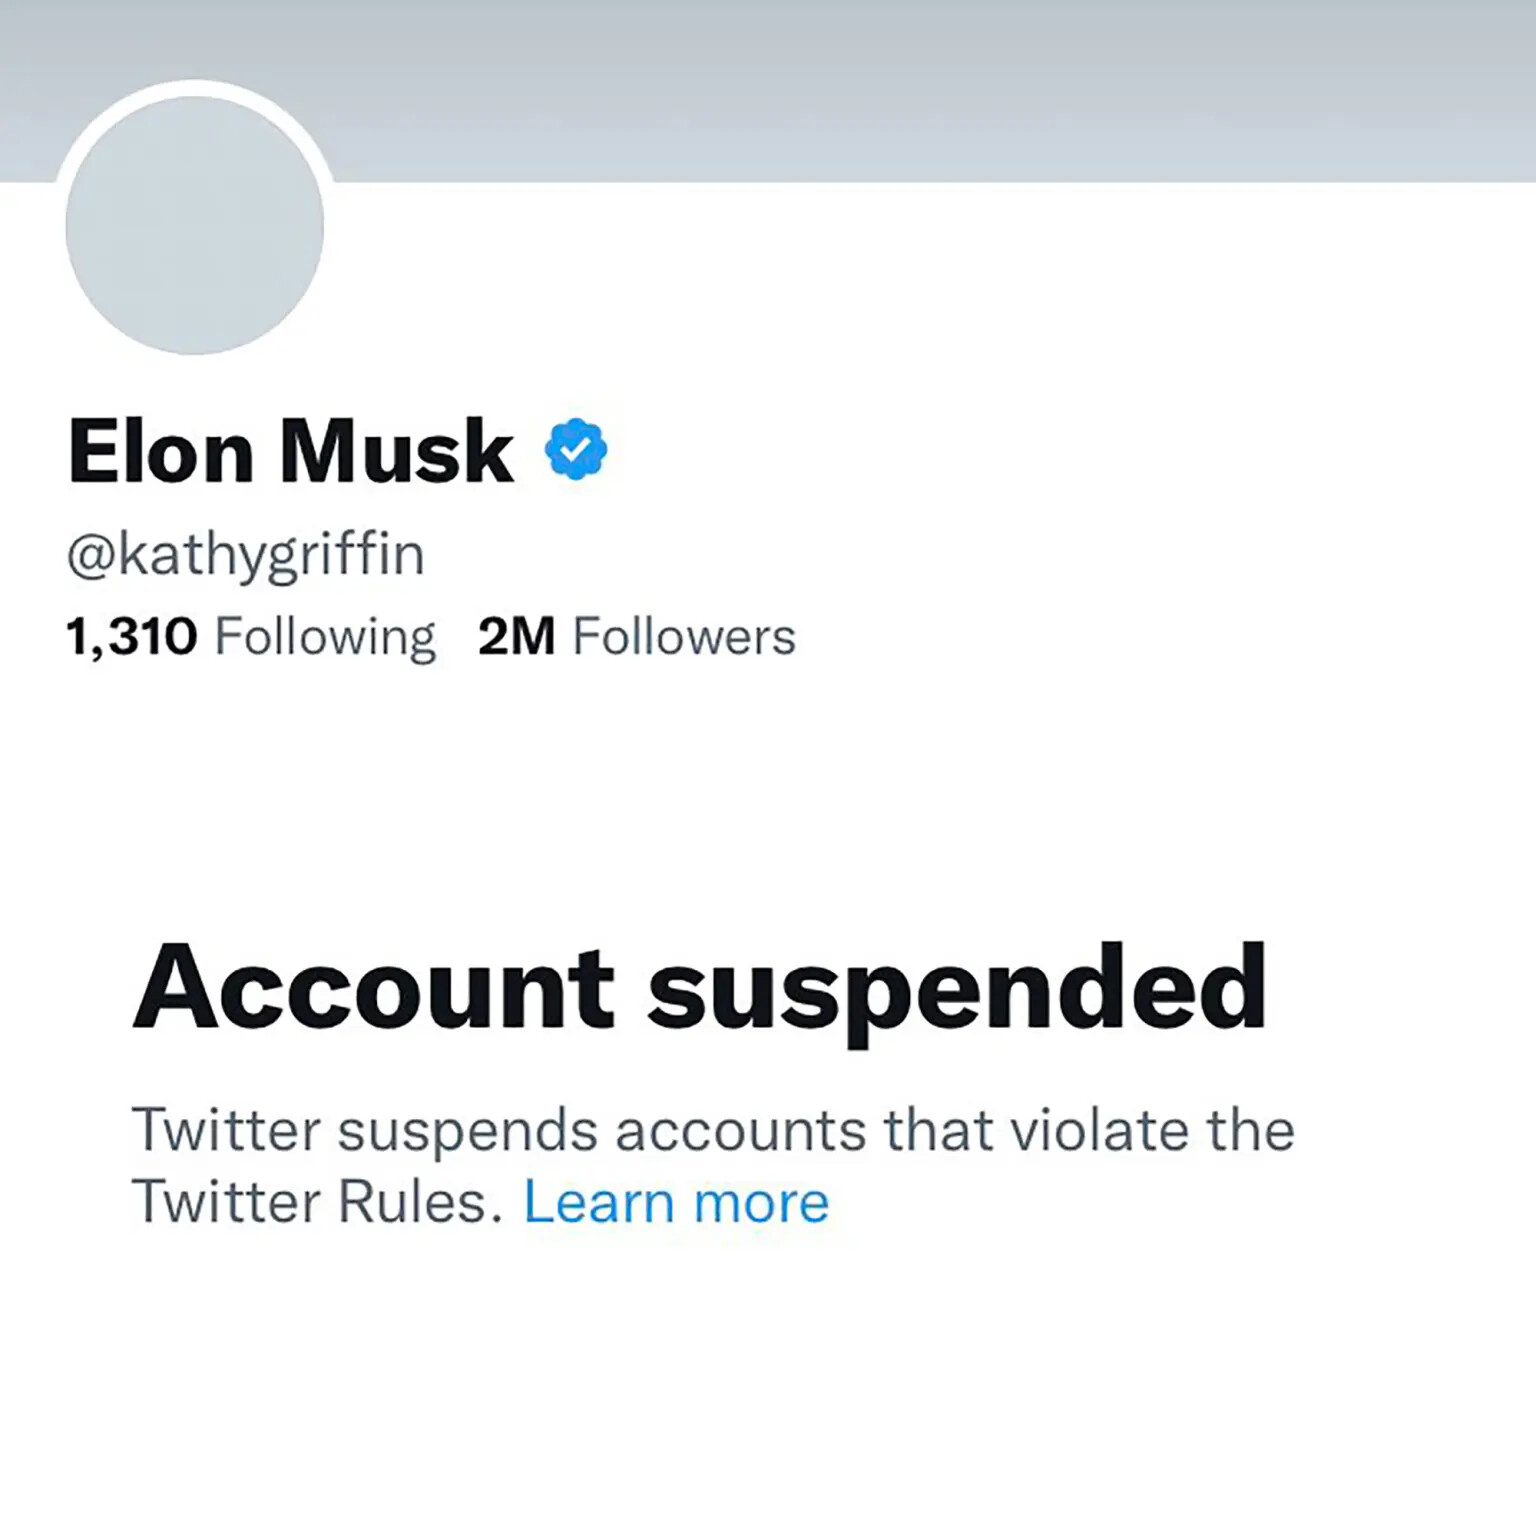
Task: Click the word Following
Action: click(326, 638)
